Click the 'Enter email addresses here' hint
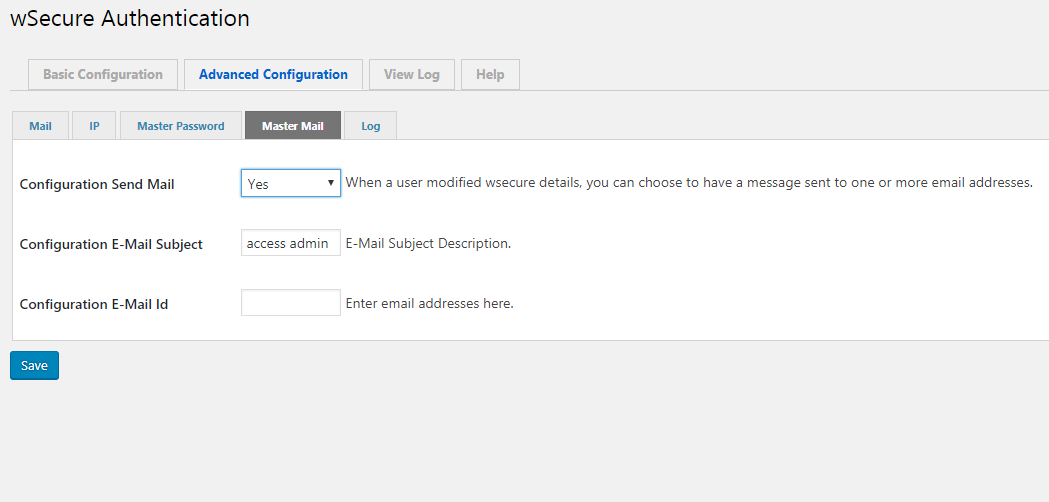Image resolution: width=1049 pixels, height=502 pixels. [430, 303]
